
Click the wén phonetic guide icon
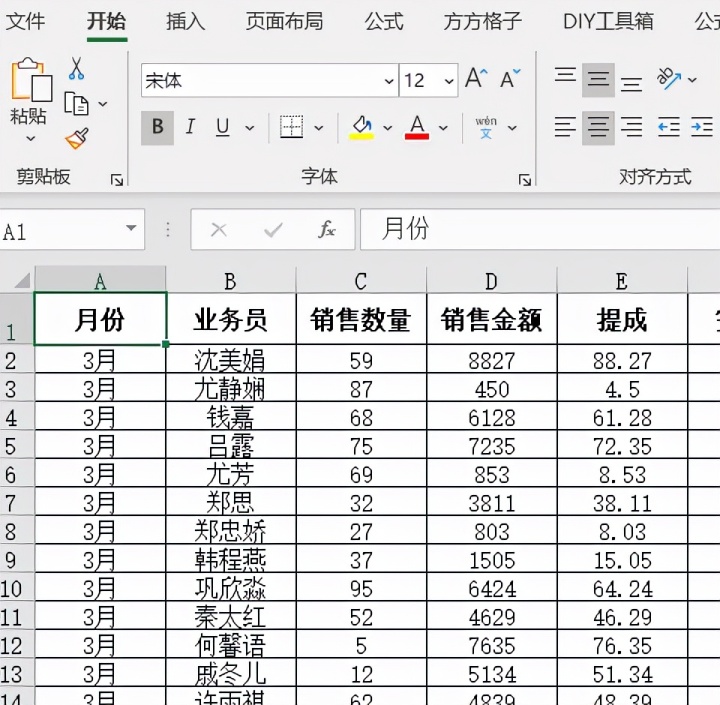coord(486,127)
